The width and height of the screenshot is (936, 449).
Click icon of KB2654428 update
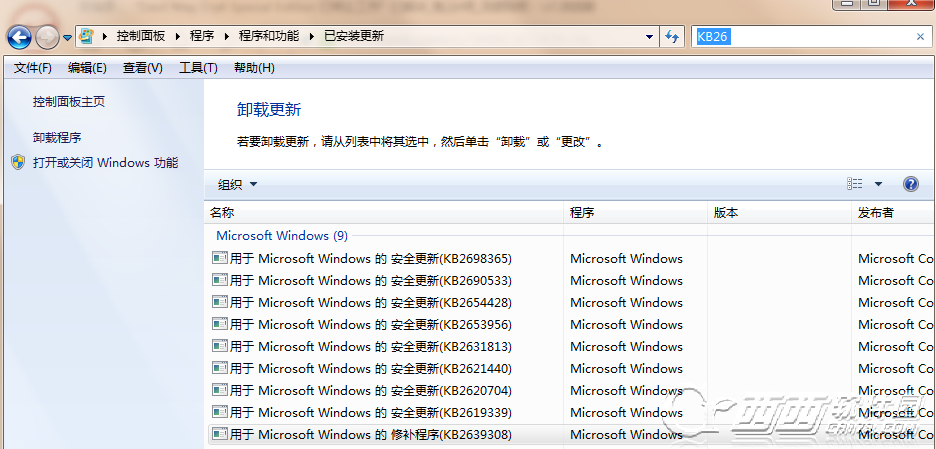220,302
